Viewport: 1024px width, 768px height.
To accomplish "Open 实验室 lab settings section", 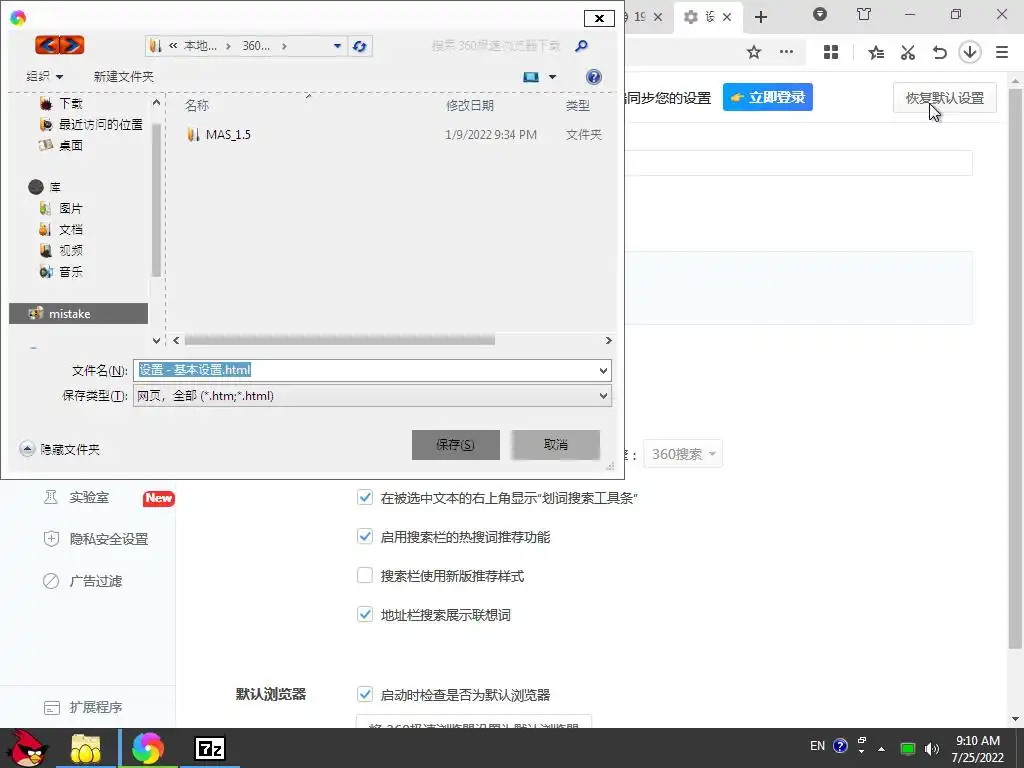I will (89, 497).
